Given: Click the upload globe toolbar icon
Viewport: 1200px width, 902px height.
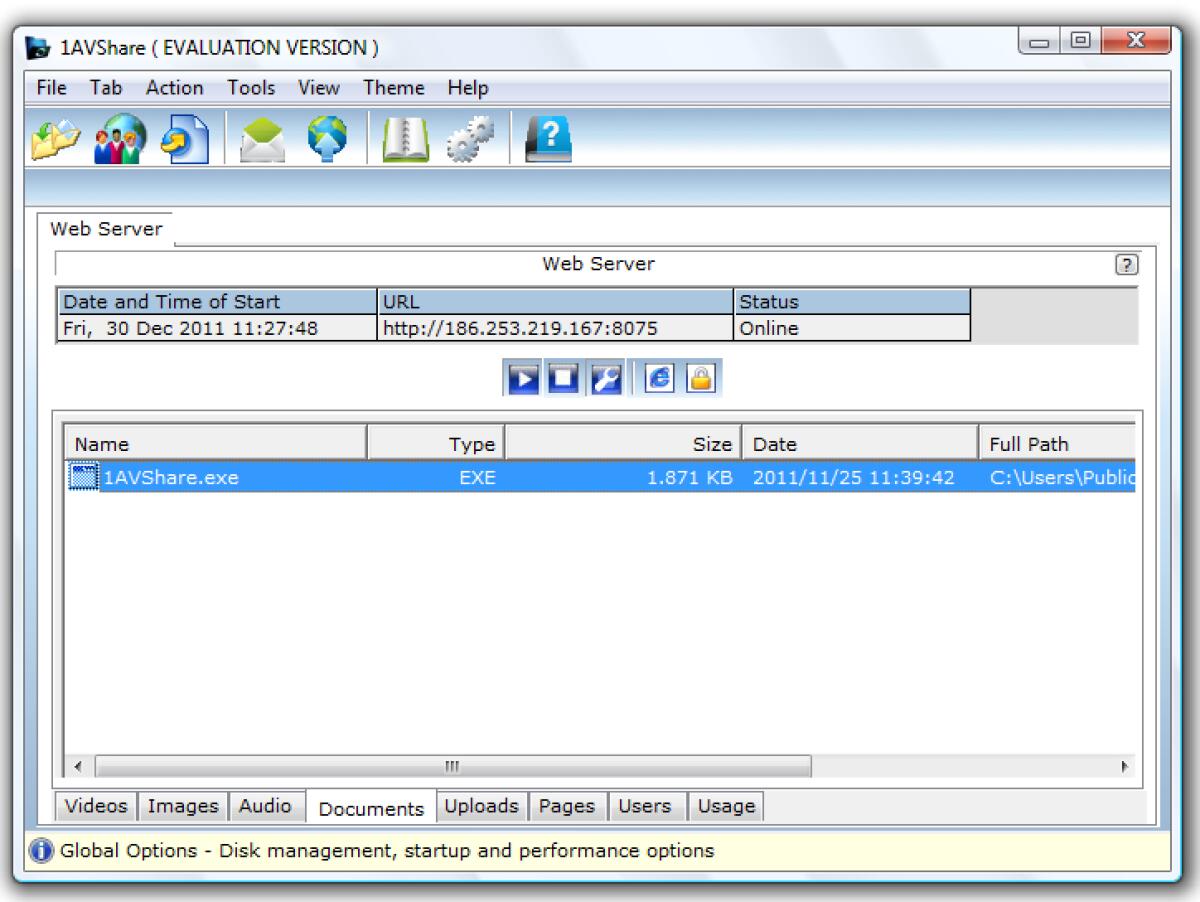Looking at the screenshot, I should pos(328,140).
